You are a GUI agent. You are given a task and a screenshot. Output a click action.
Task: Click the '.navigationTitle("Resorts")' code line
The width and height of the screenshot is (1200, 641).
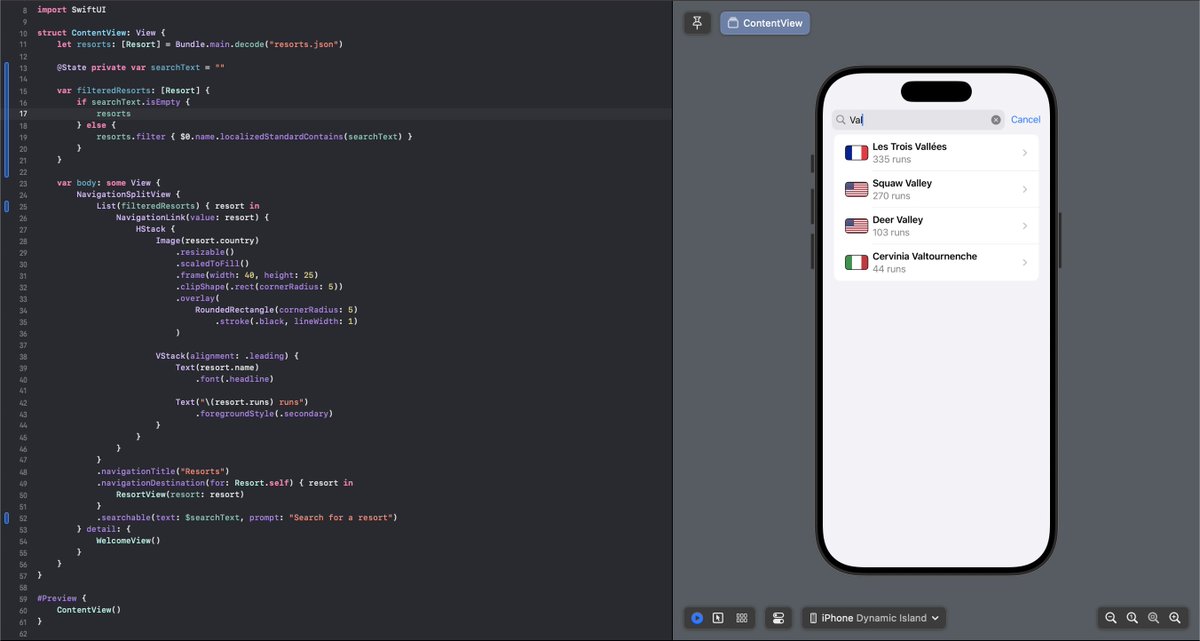coord(163,471)
